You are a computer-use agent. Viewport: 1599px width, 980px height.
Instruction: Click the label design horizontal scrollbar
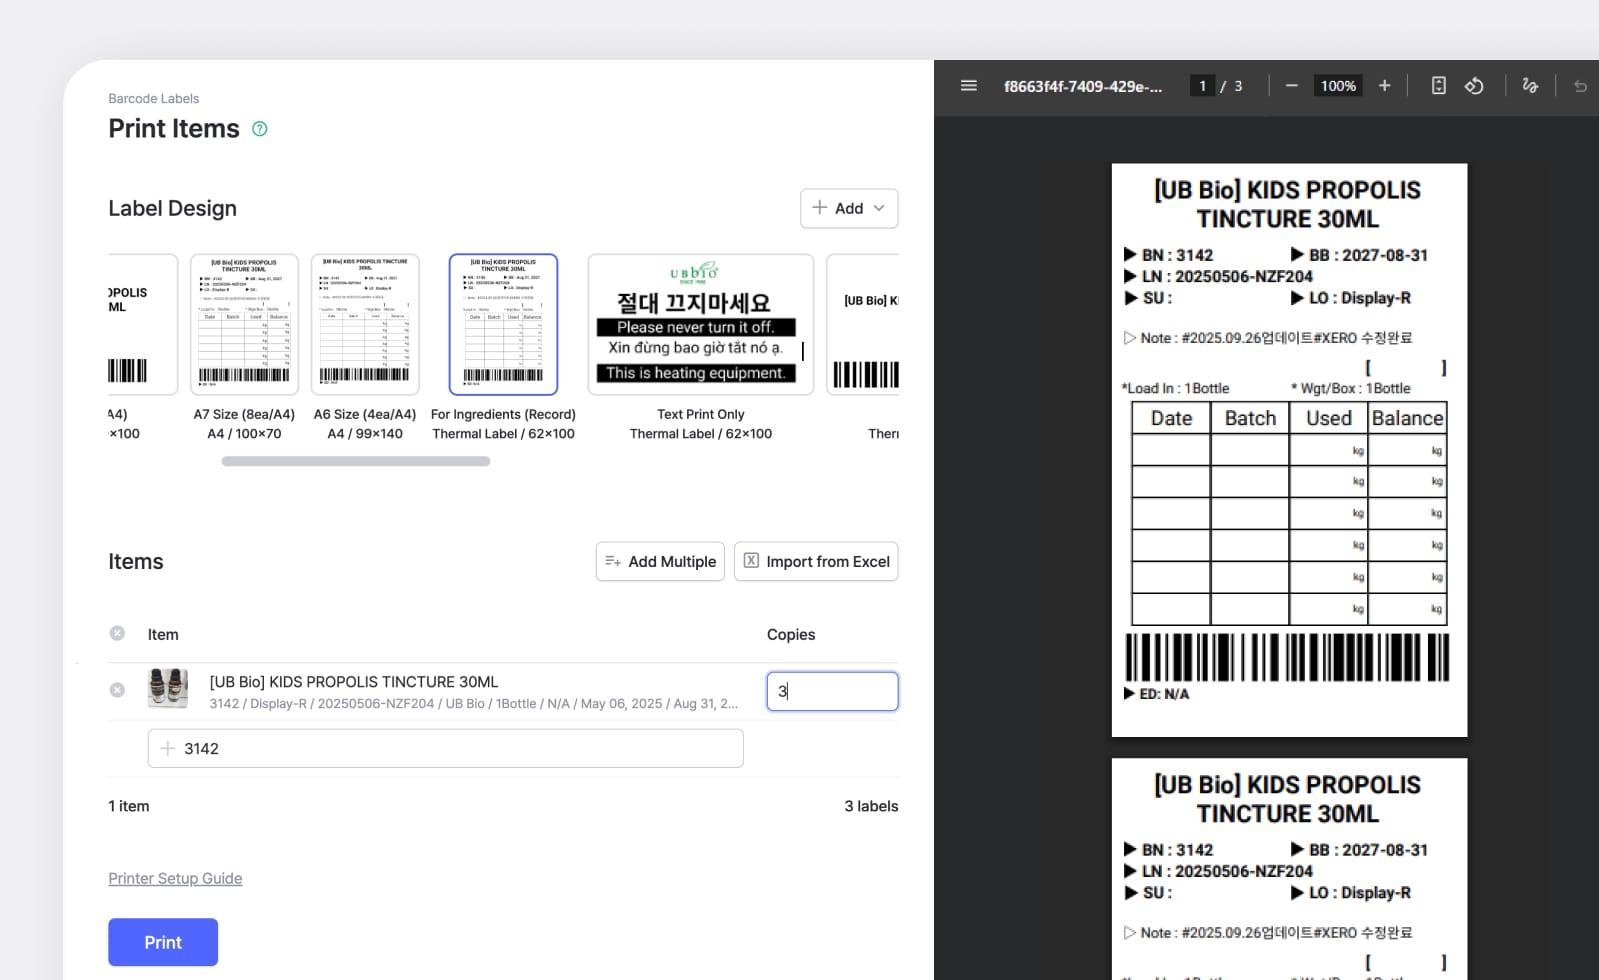[x=356, y=461]
